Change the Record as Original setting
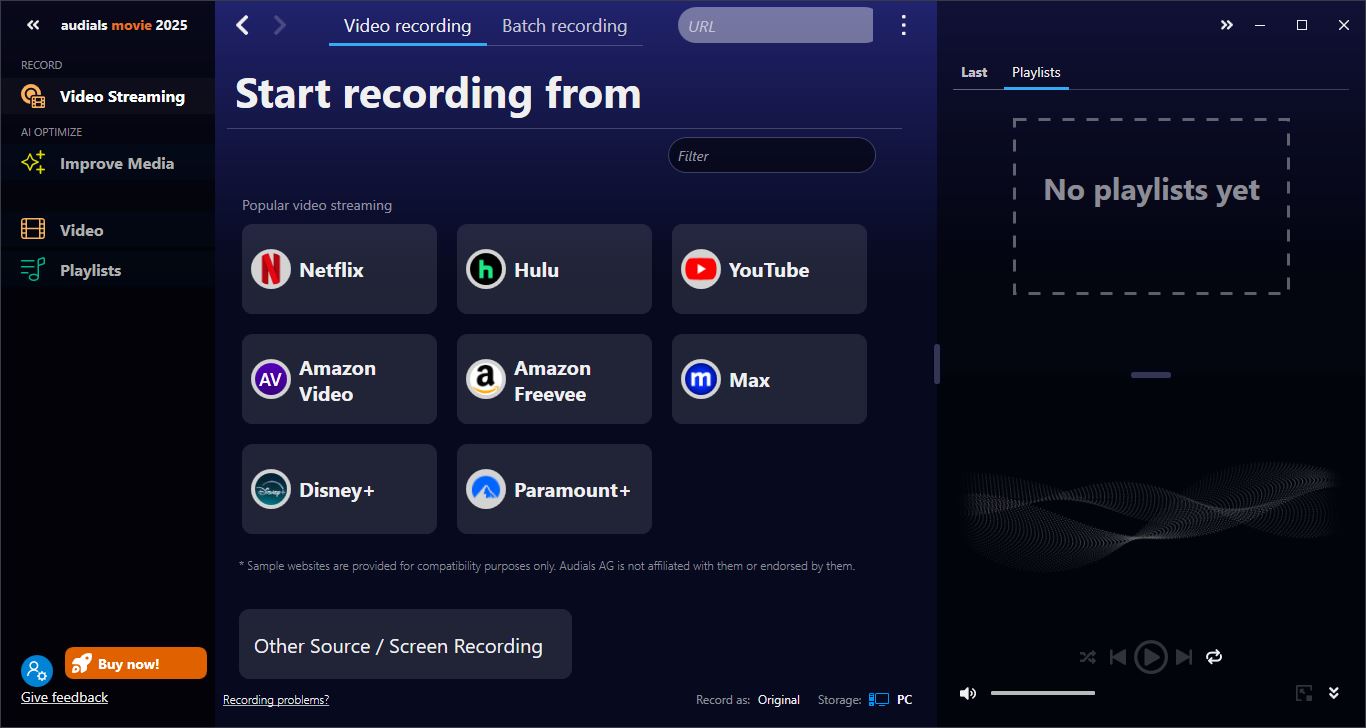Image resolution: width=1366 pixels, height=728 pixels. 778,700
